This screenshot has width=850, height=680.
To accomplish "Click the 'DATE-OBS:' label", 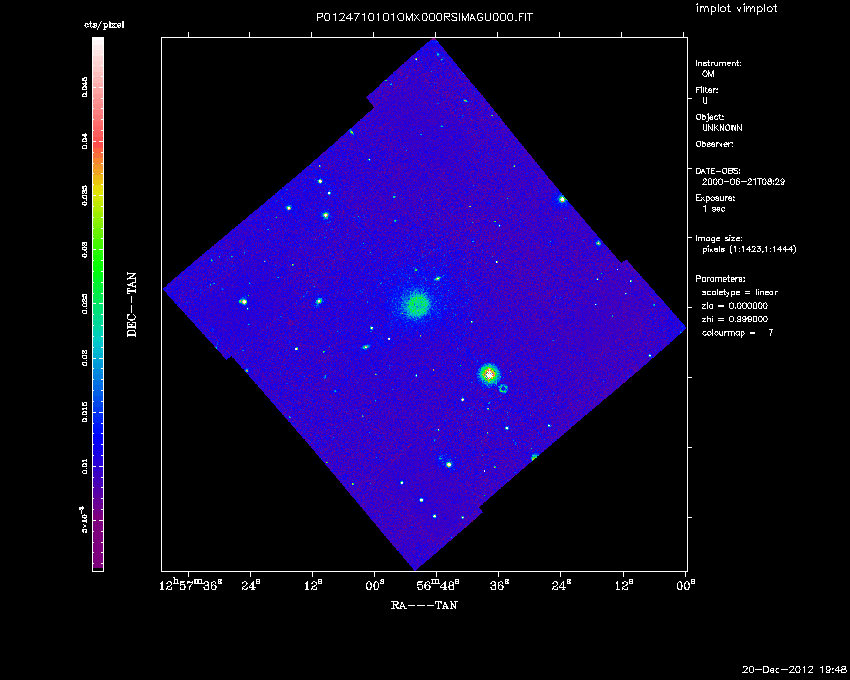I will point(718,171).
